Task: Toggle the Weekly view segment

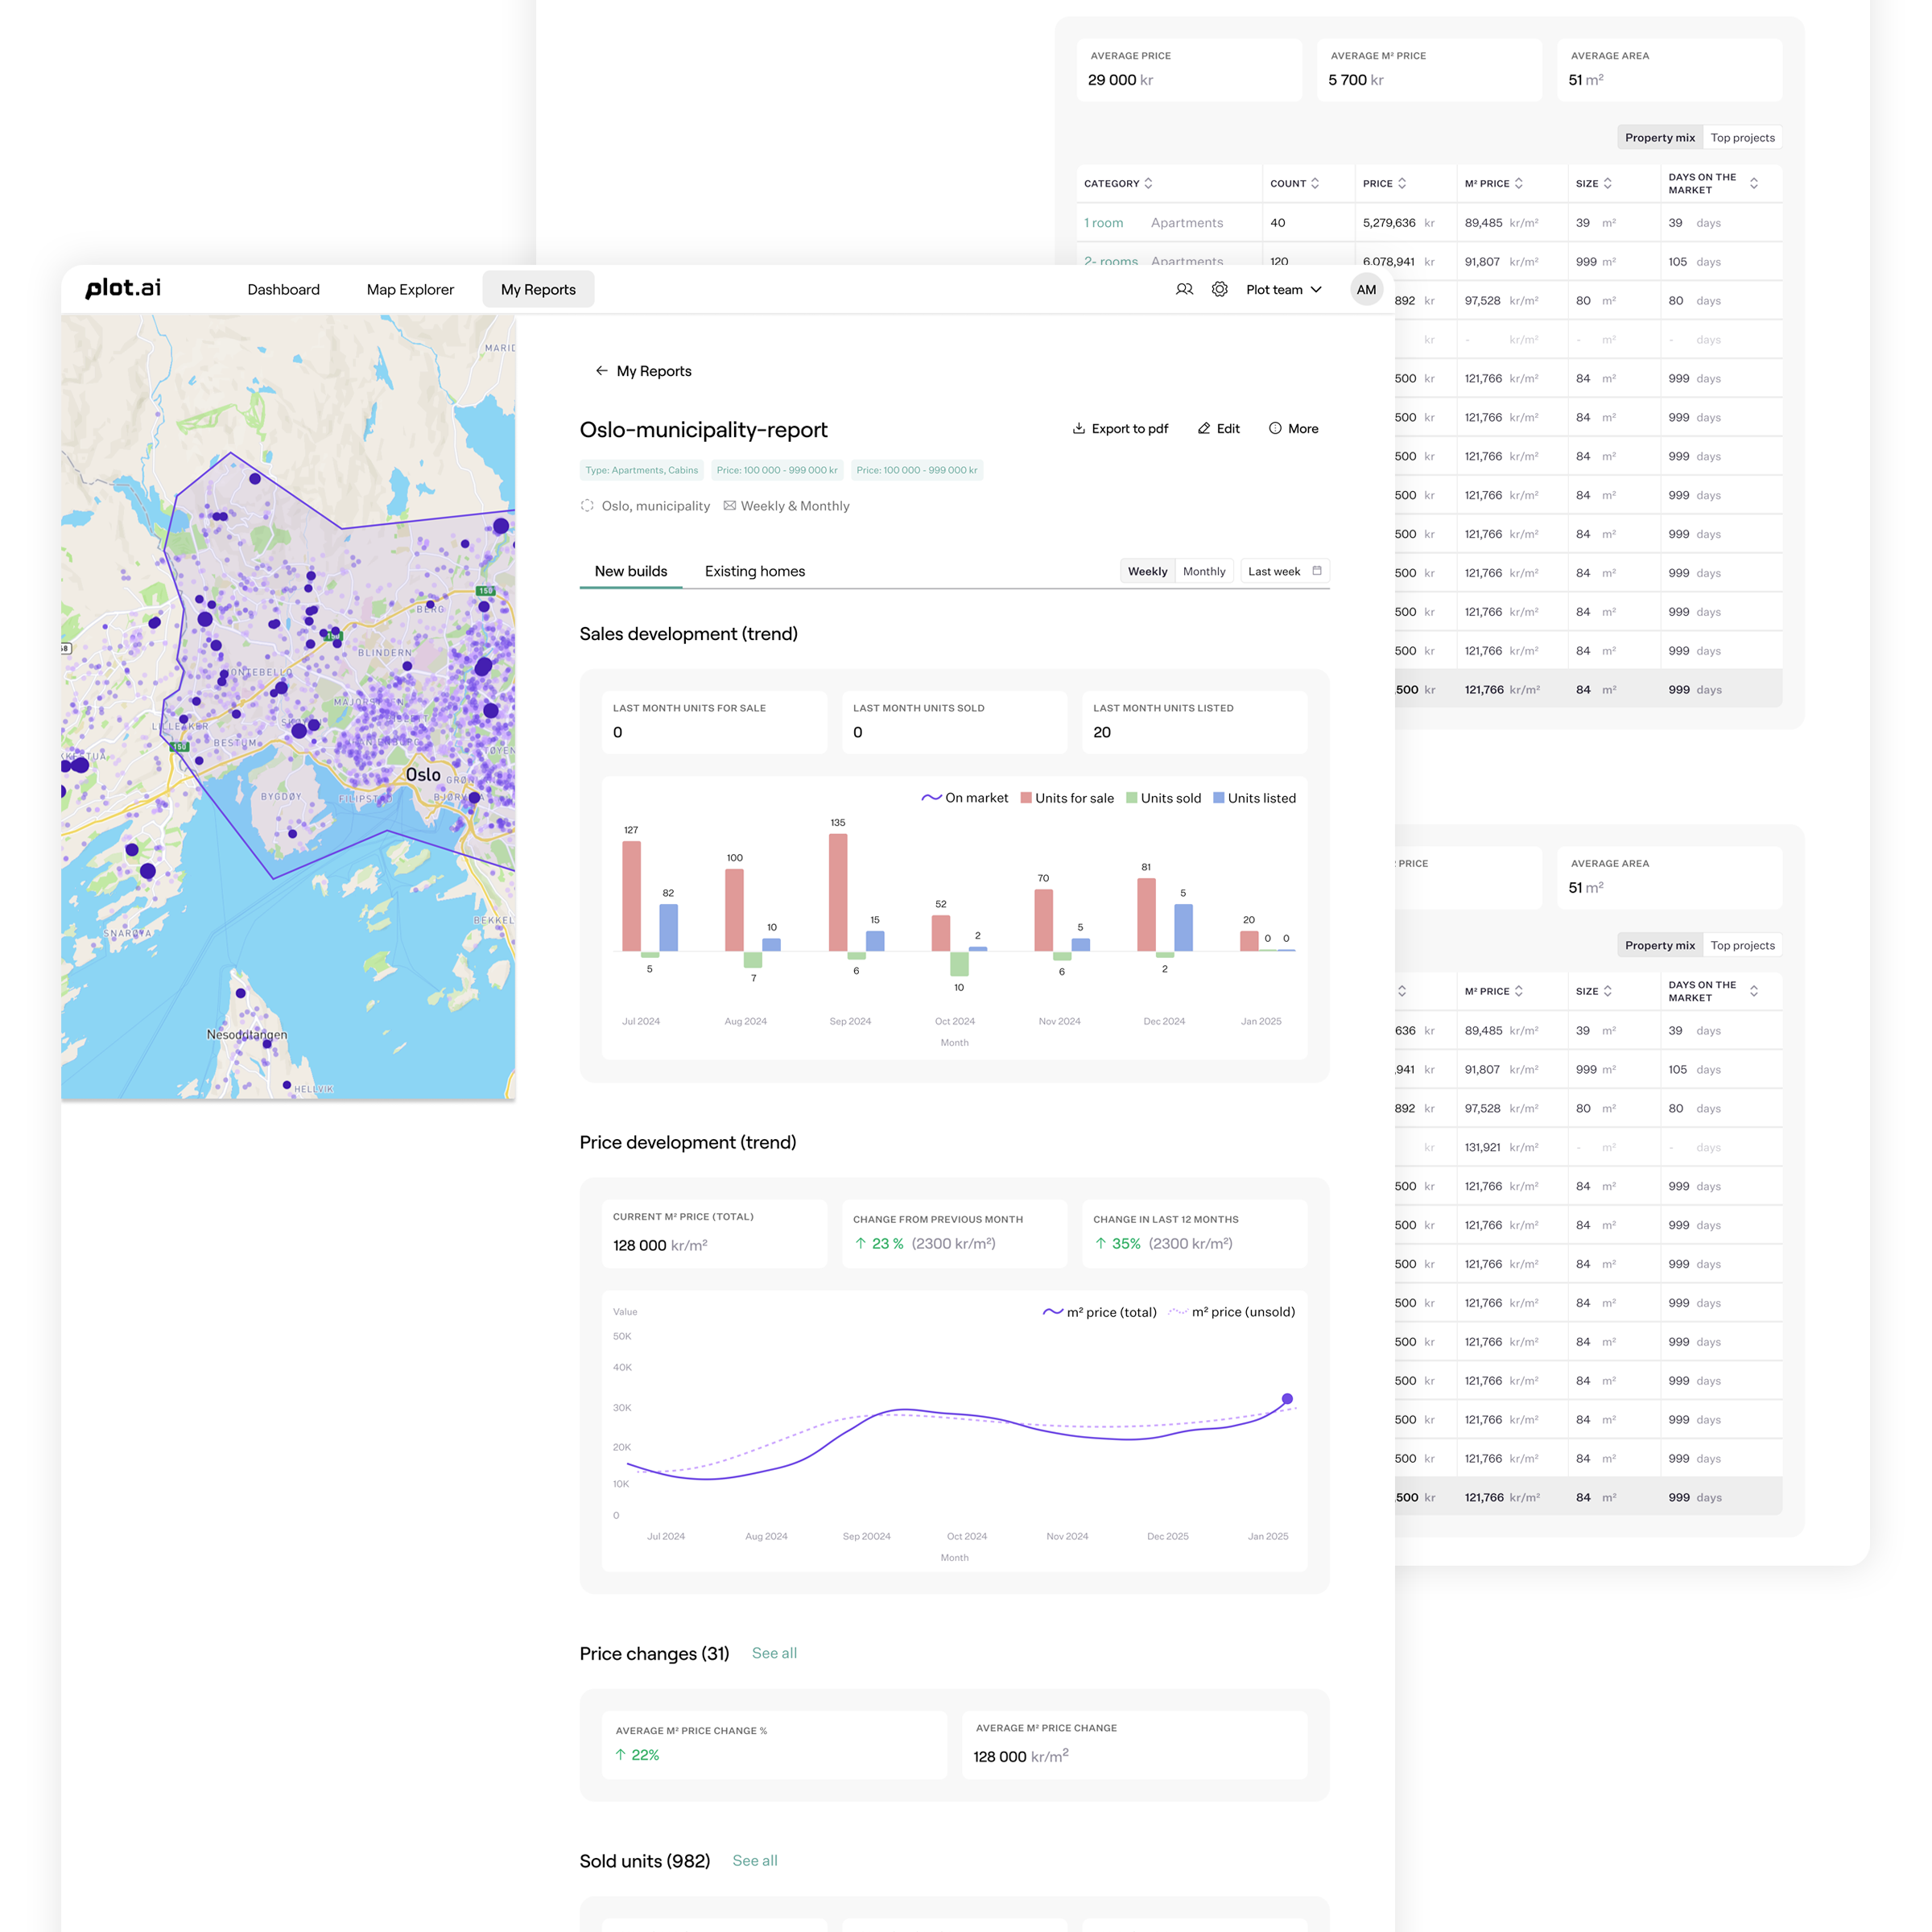Action: click(x=1147, y=571)
